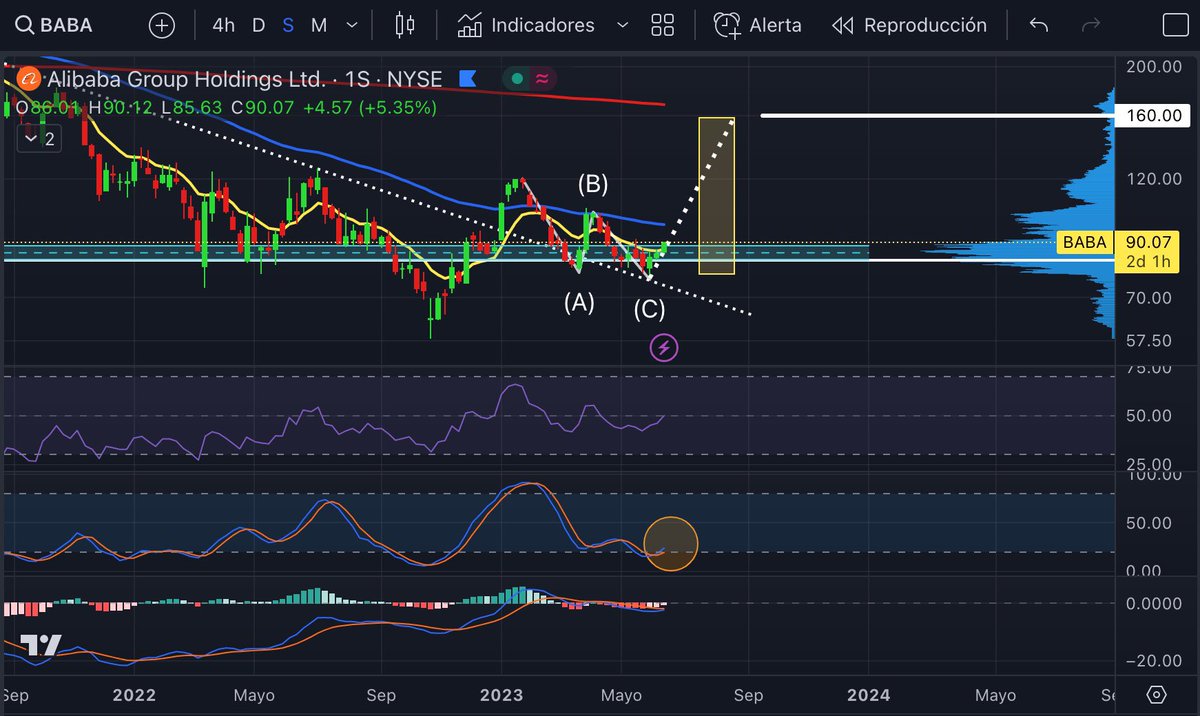This screenshot has height=716, width=1200.
Task: Click the Alibaba logo icon in legend
Action: 27,79
